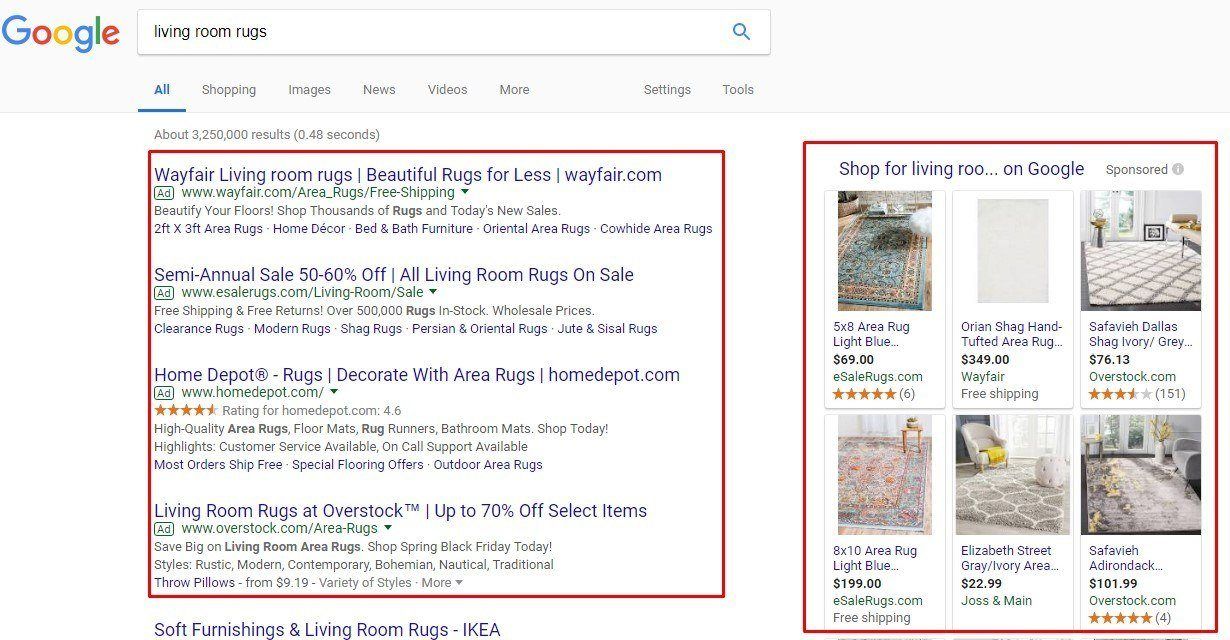
Task: Click the blue search magnifier icon
Action: click(741, 32)
